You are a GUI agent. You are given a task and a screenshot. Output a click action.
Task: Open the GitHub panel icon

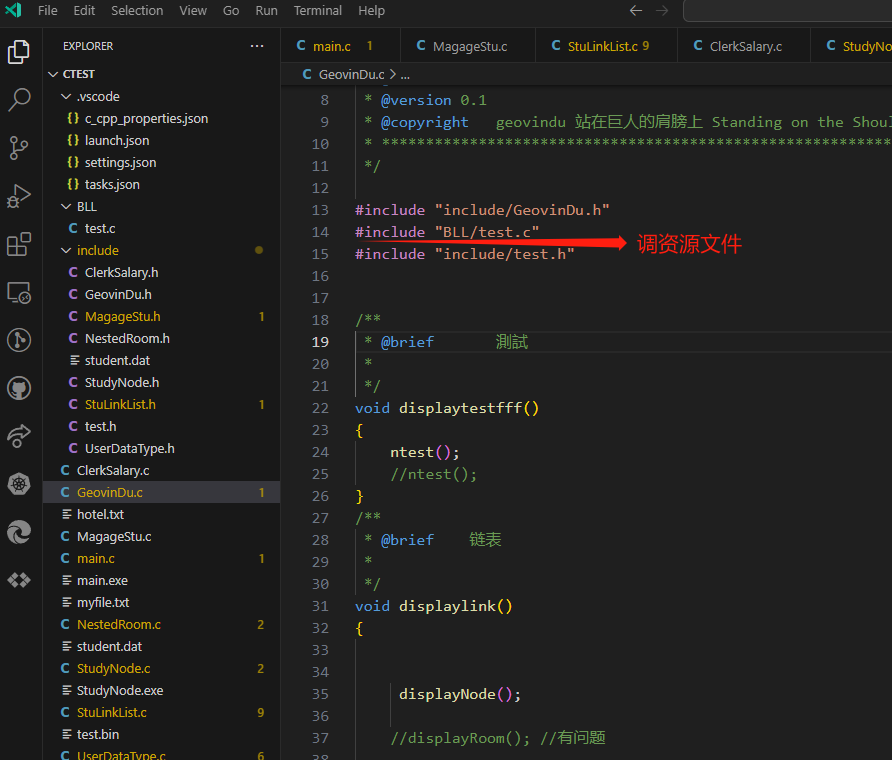tap(19, 388)
